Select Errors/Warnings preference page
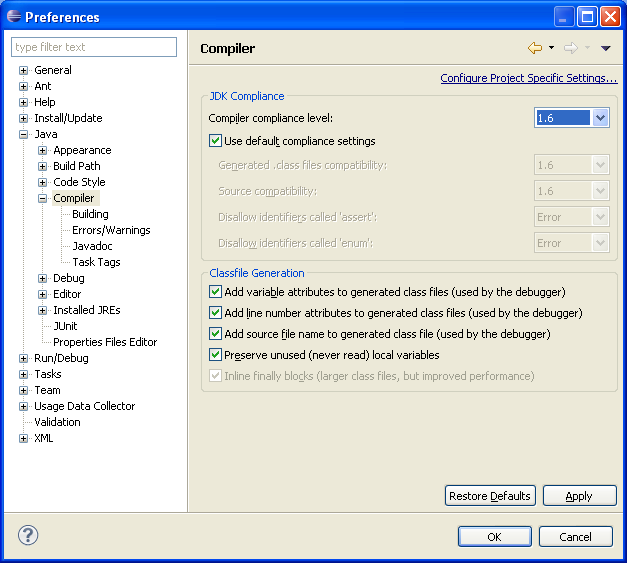The width and height of the screenshot is (627, 563). point(111,230)
